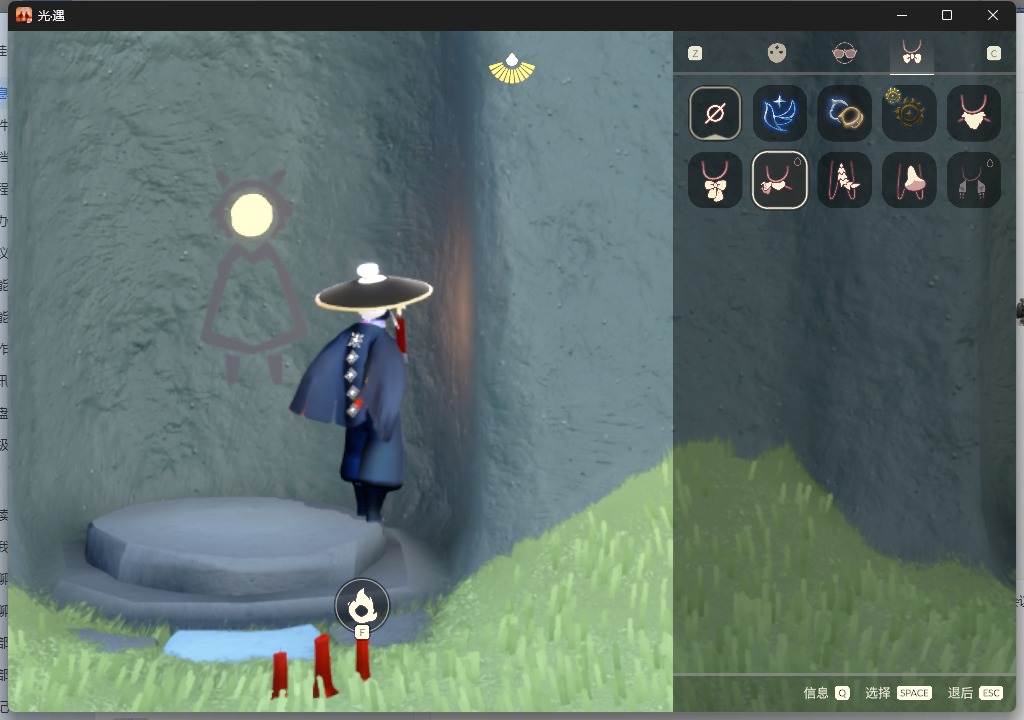
Task: Equip the tall white tree pendant necklace
Action: tap(844, 180)
